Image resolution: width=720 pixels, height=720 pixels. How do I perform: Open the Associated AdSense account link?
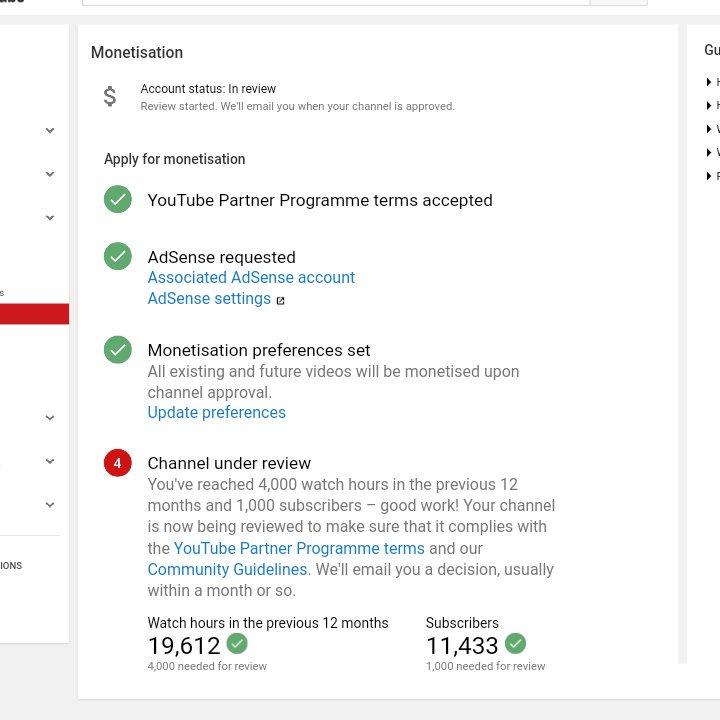(251, 277)
